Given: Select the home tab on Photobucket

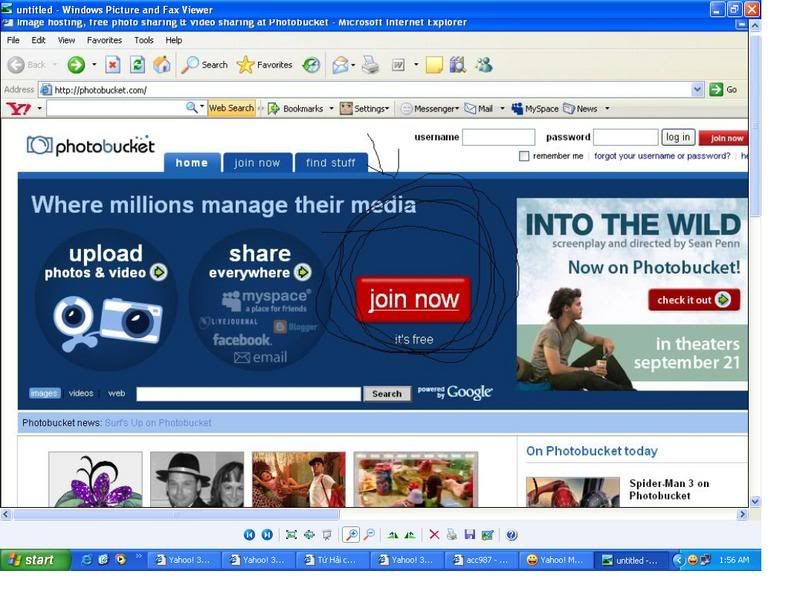Looking at the screenshot, I should 192,163.
